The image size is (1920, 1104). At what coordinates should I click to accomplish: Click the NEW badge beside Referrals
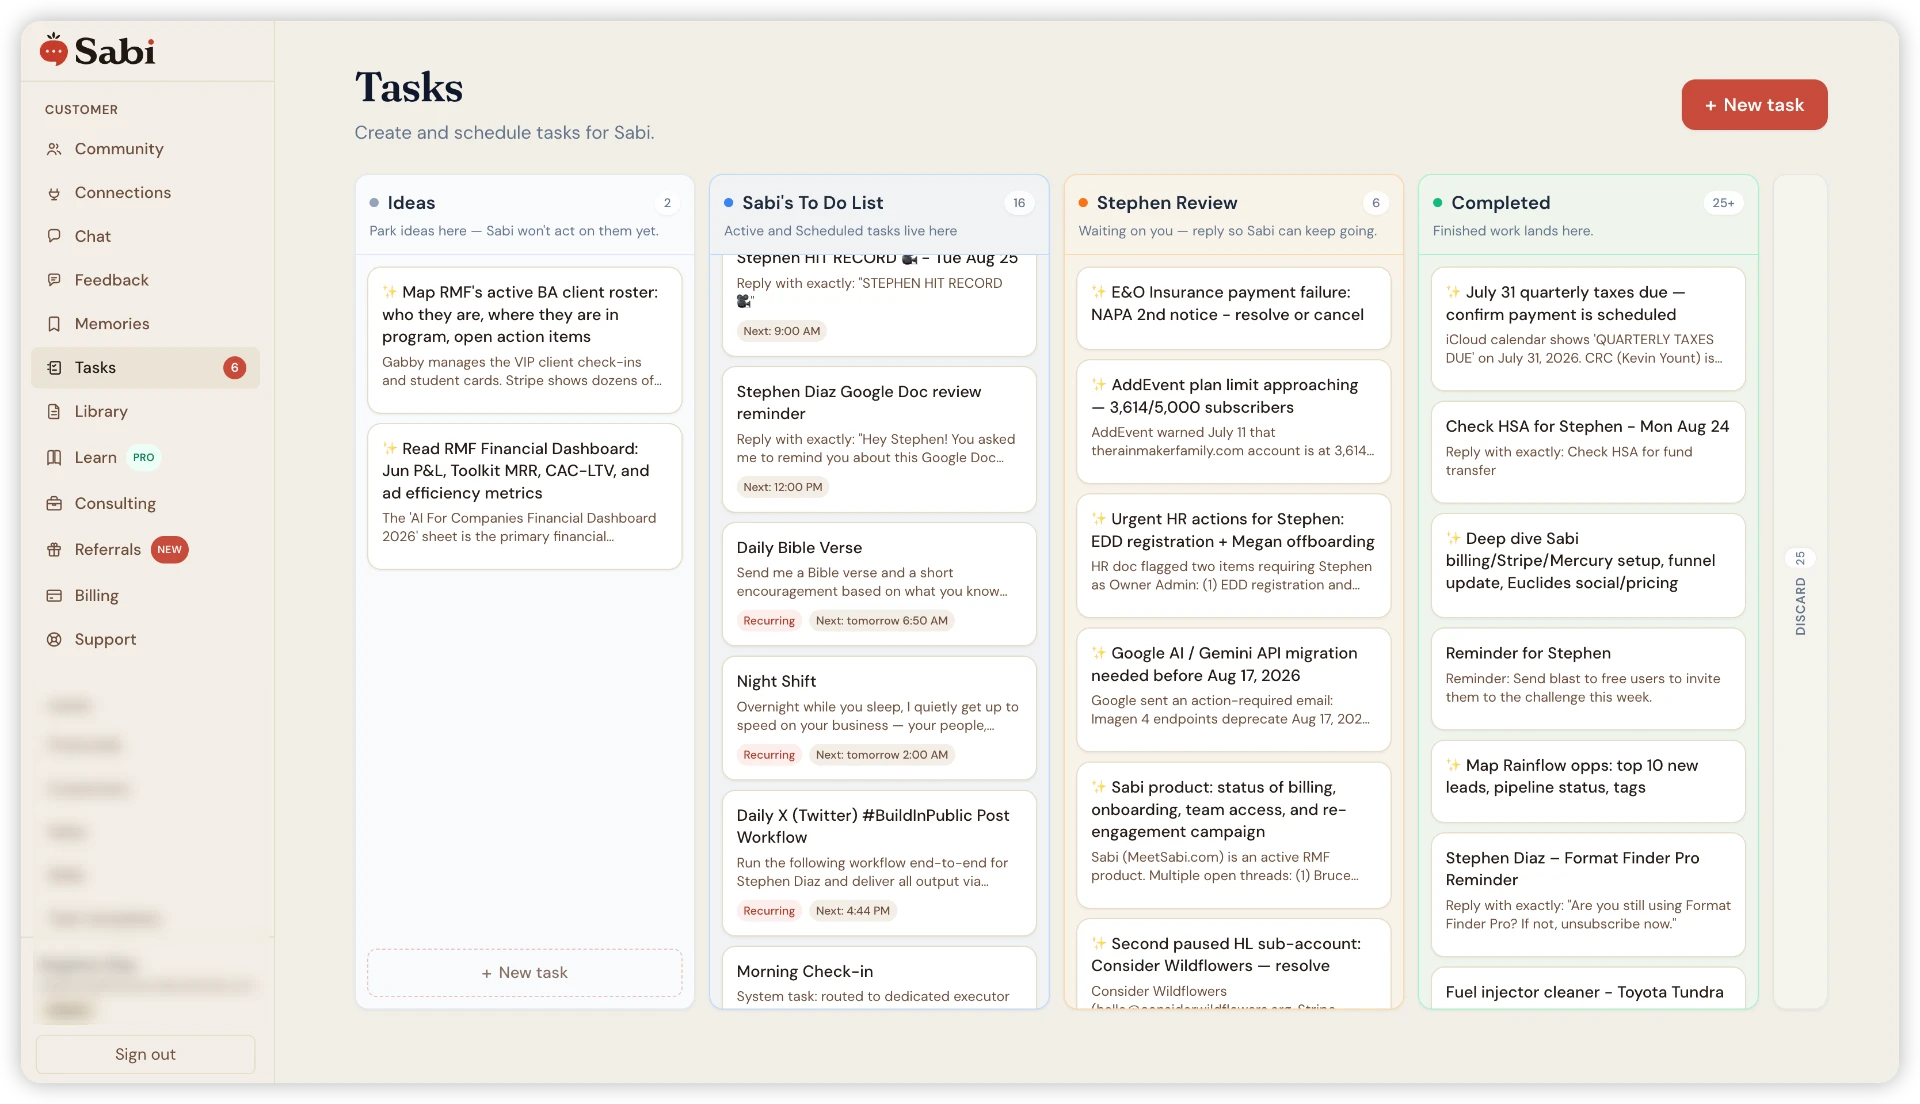(x=170, y=550)
